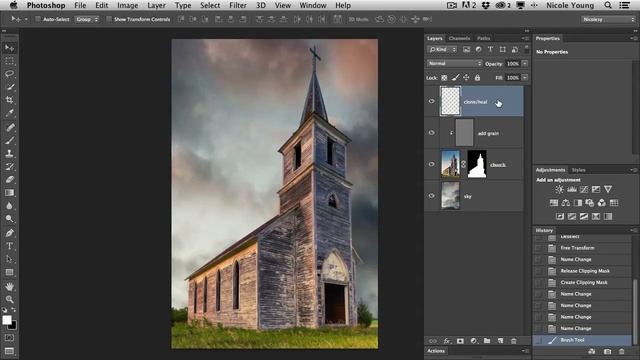The width and height of the screenshot is (640, 360).
Task: Open the Select menu
Action: (x=210, y=5)
